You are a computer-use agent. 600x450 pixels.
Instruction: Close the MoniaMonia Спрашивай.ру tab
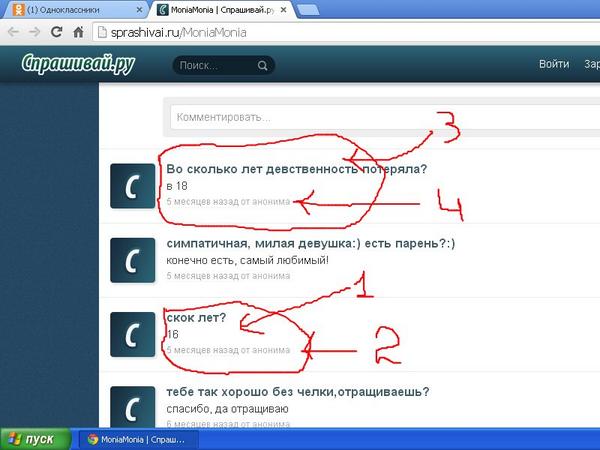point(284,10)
